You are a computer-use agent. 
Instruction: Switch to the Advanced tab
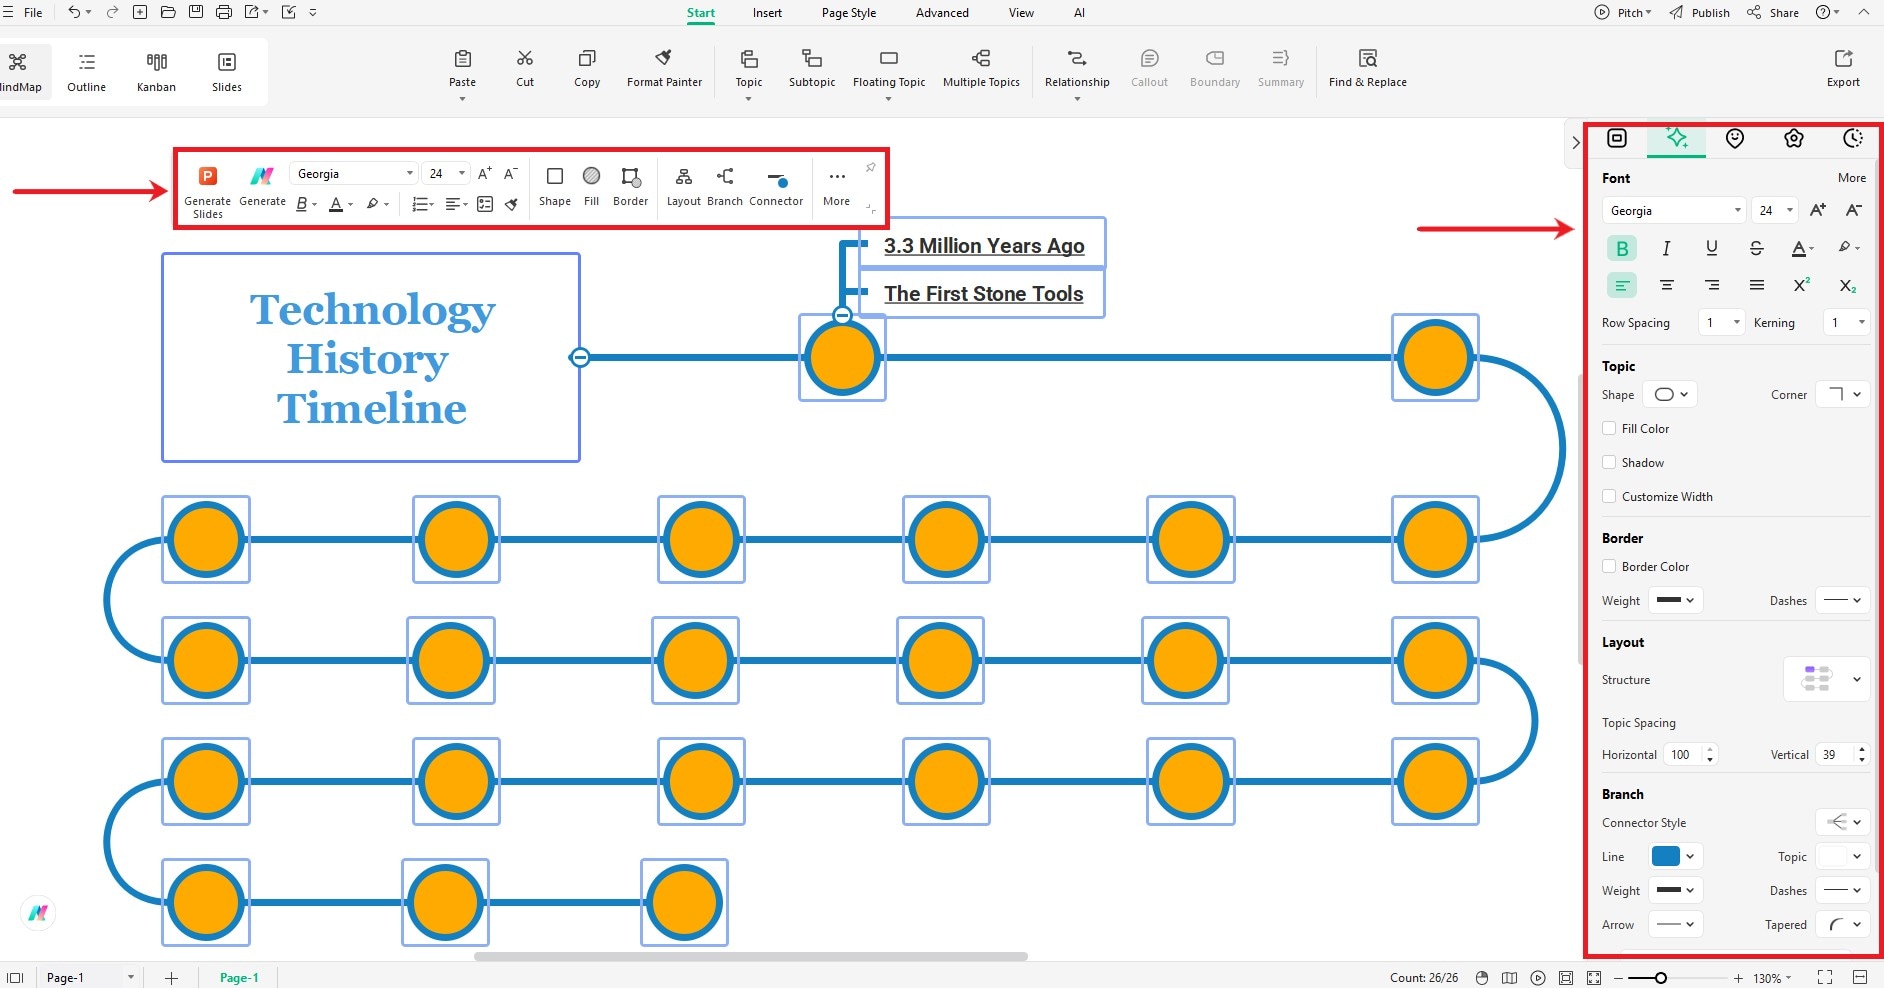pyautogui.click(x=942, y=13)
